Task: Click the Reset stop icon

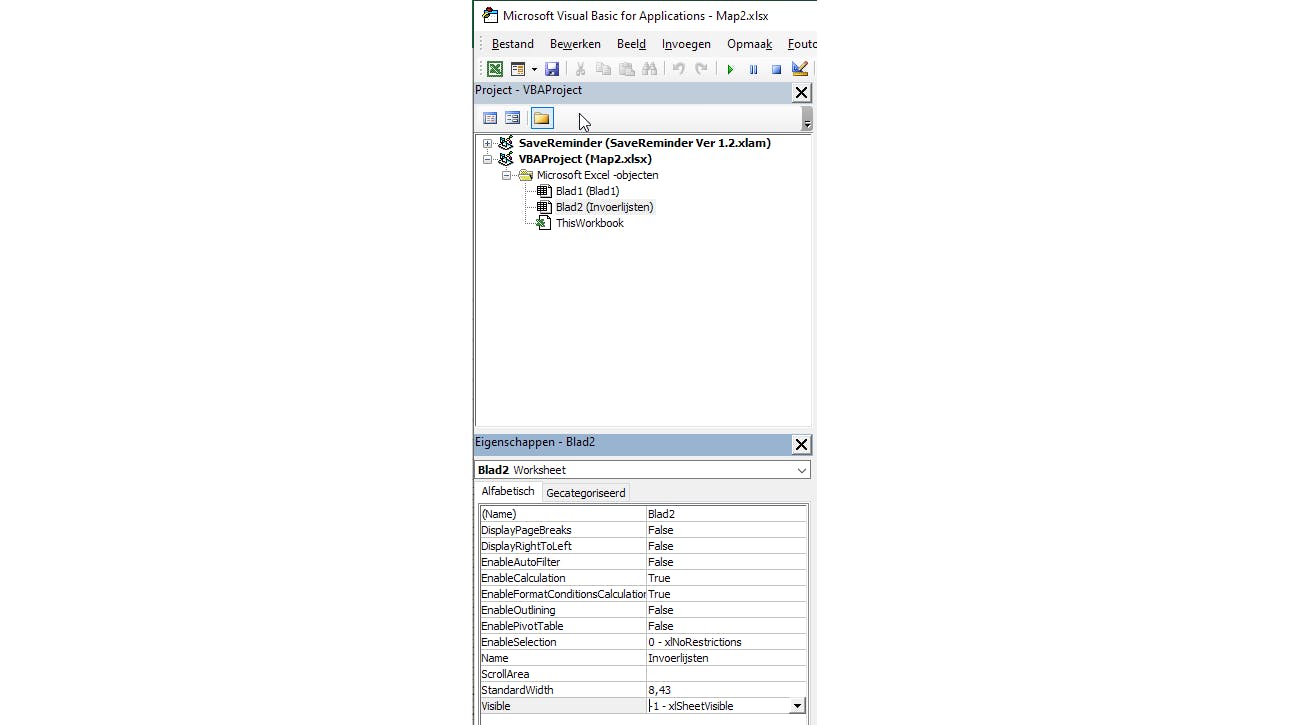Action: pos(776,69)
